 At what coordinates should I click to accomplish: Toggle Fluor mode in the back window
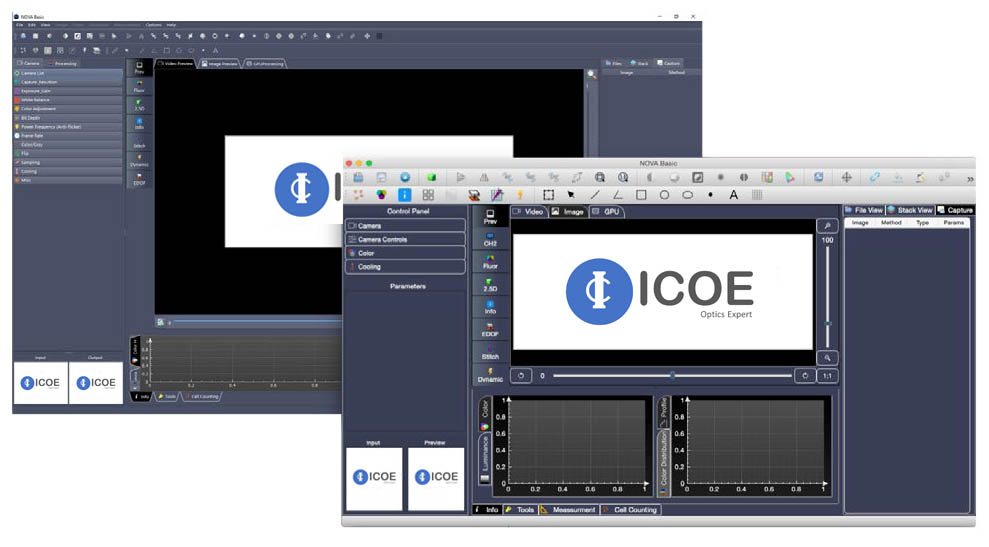pyautogui.click(x=139, y=86)
